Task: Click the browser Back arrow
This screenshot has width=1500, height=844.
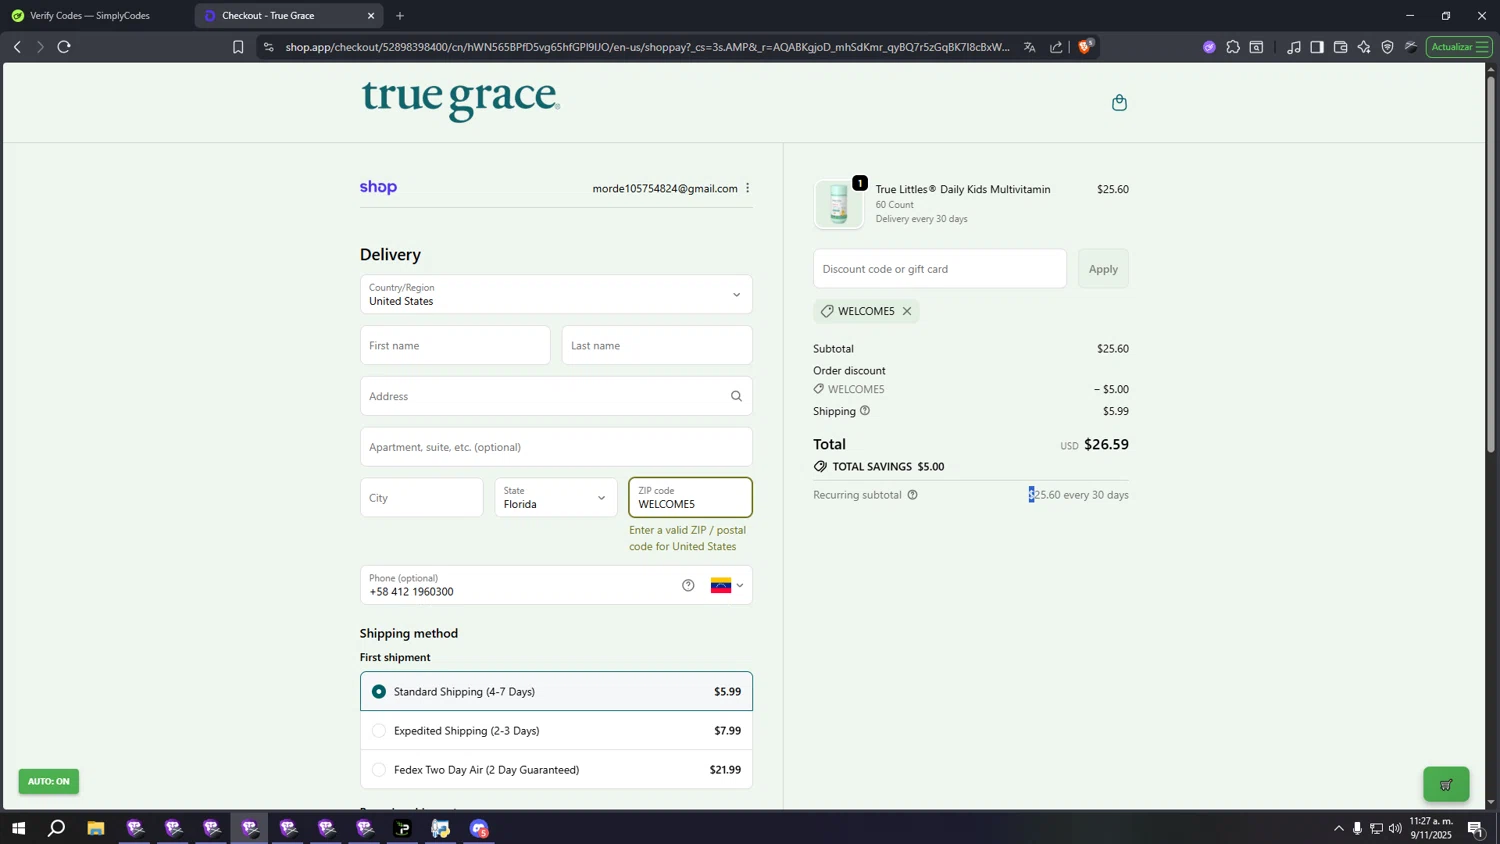Action: coord(17,47)
